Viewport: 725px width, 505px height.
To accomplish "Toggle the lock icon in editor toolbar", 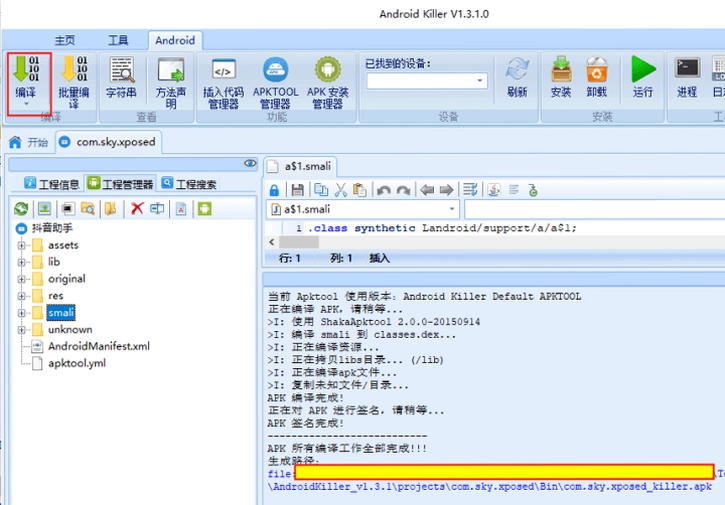I will coord(274,190).
